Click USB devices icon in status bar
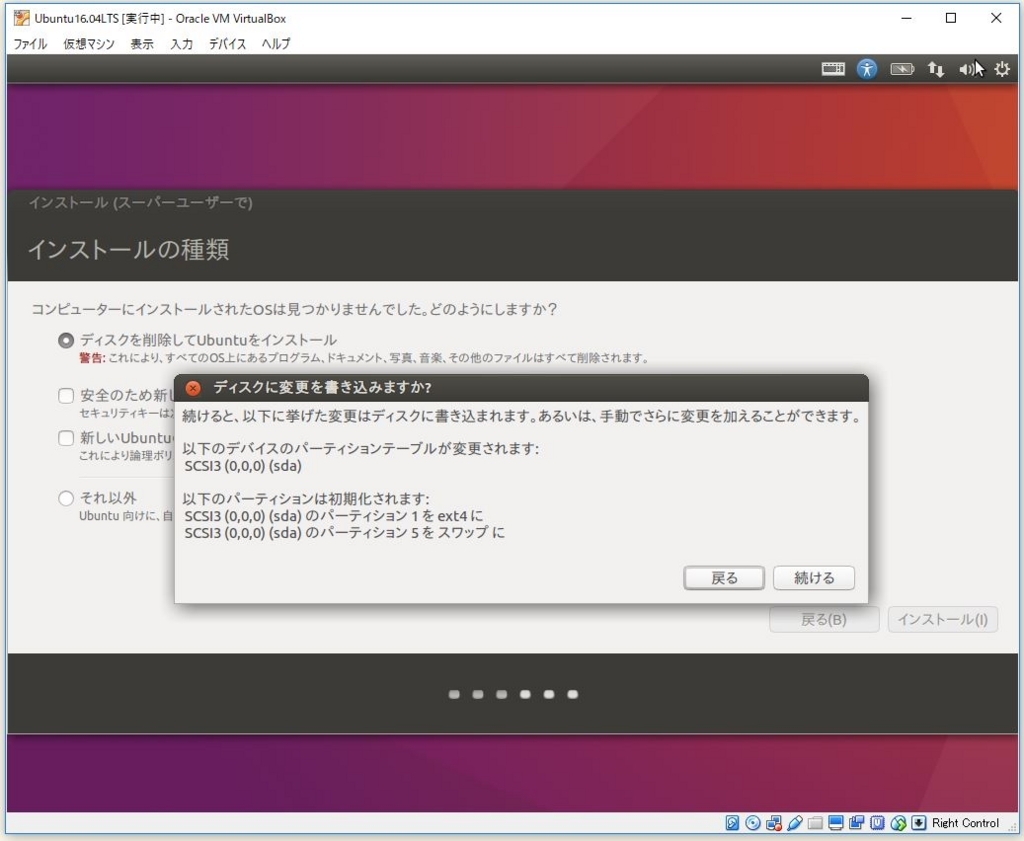 click(x=795, y=823)
